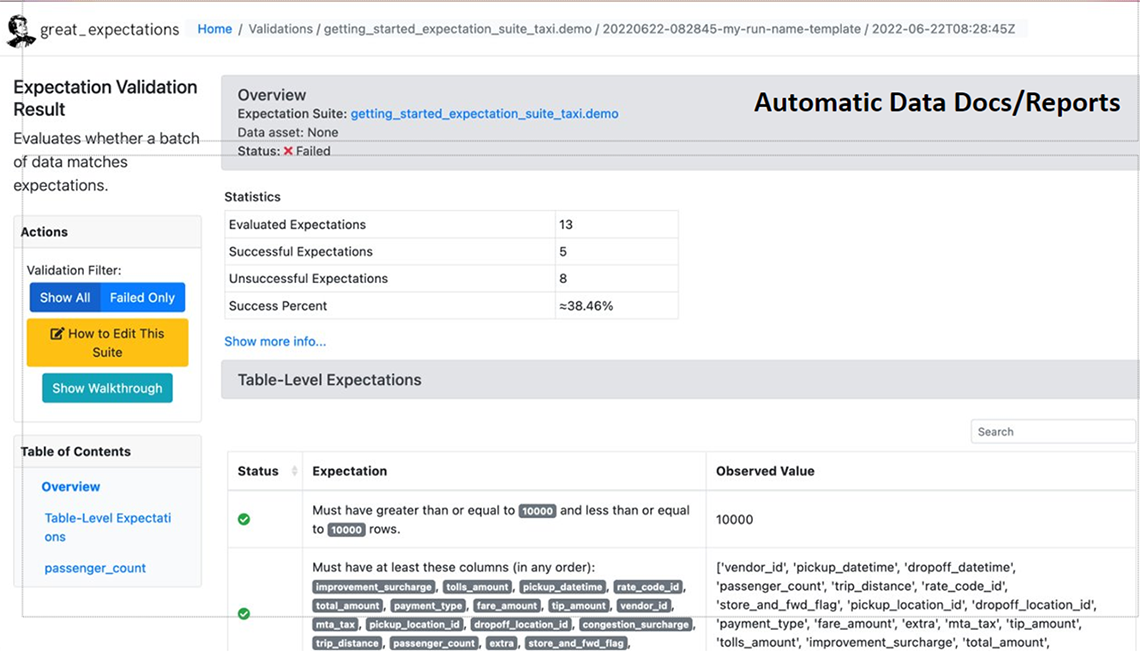Open the Home breadcrumb link

tap(214, 29)
